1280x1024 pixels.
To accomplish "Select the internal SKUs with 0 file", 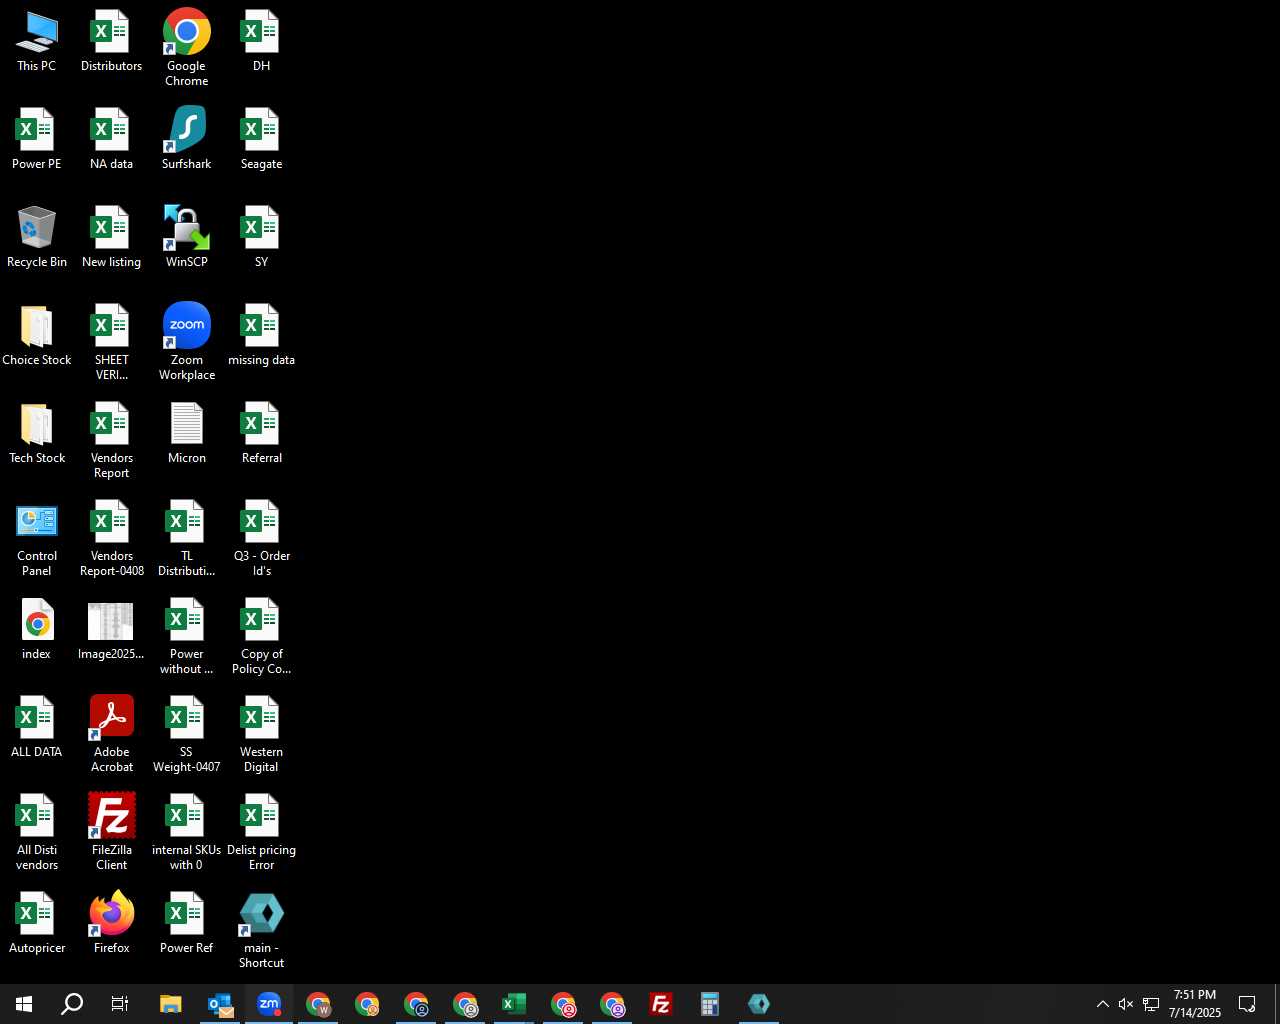I will click(x=187, y=832).
